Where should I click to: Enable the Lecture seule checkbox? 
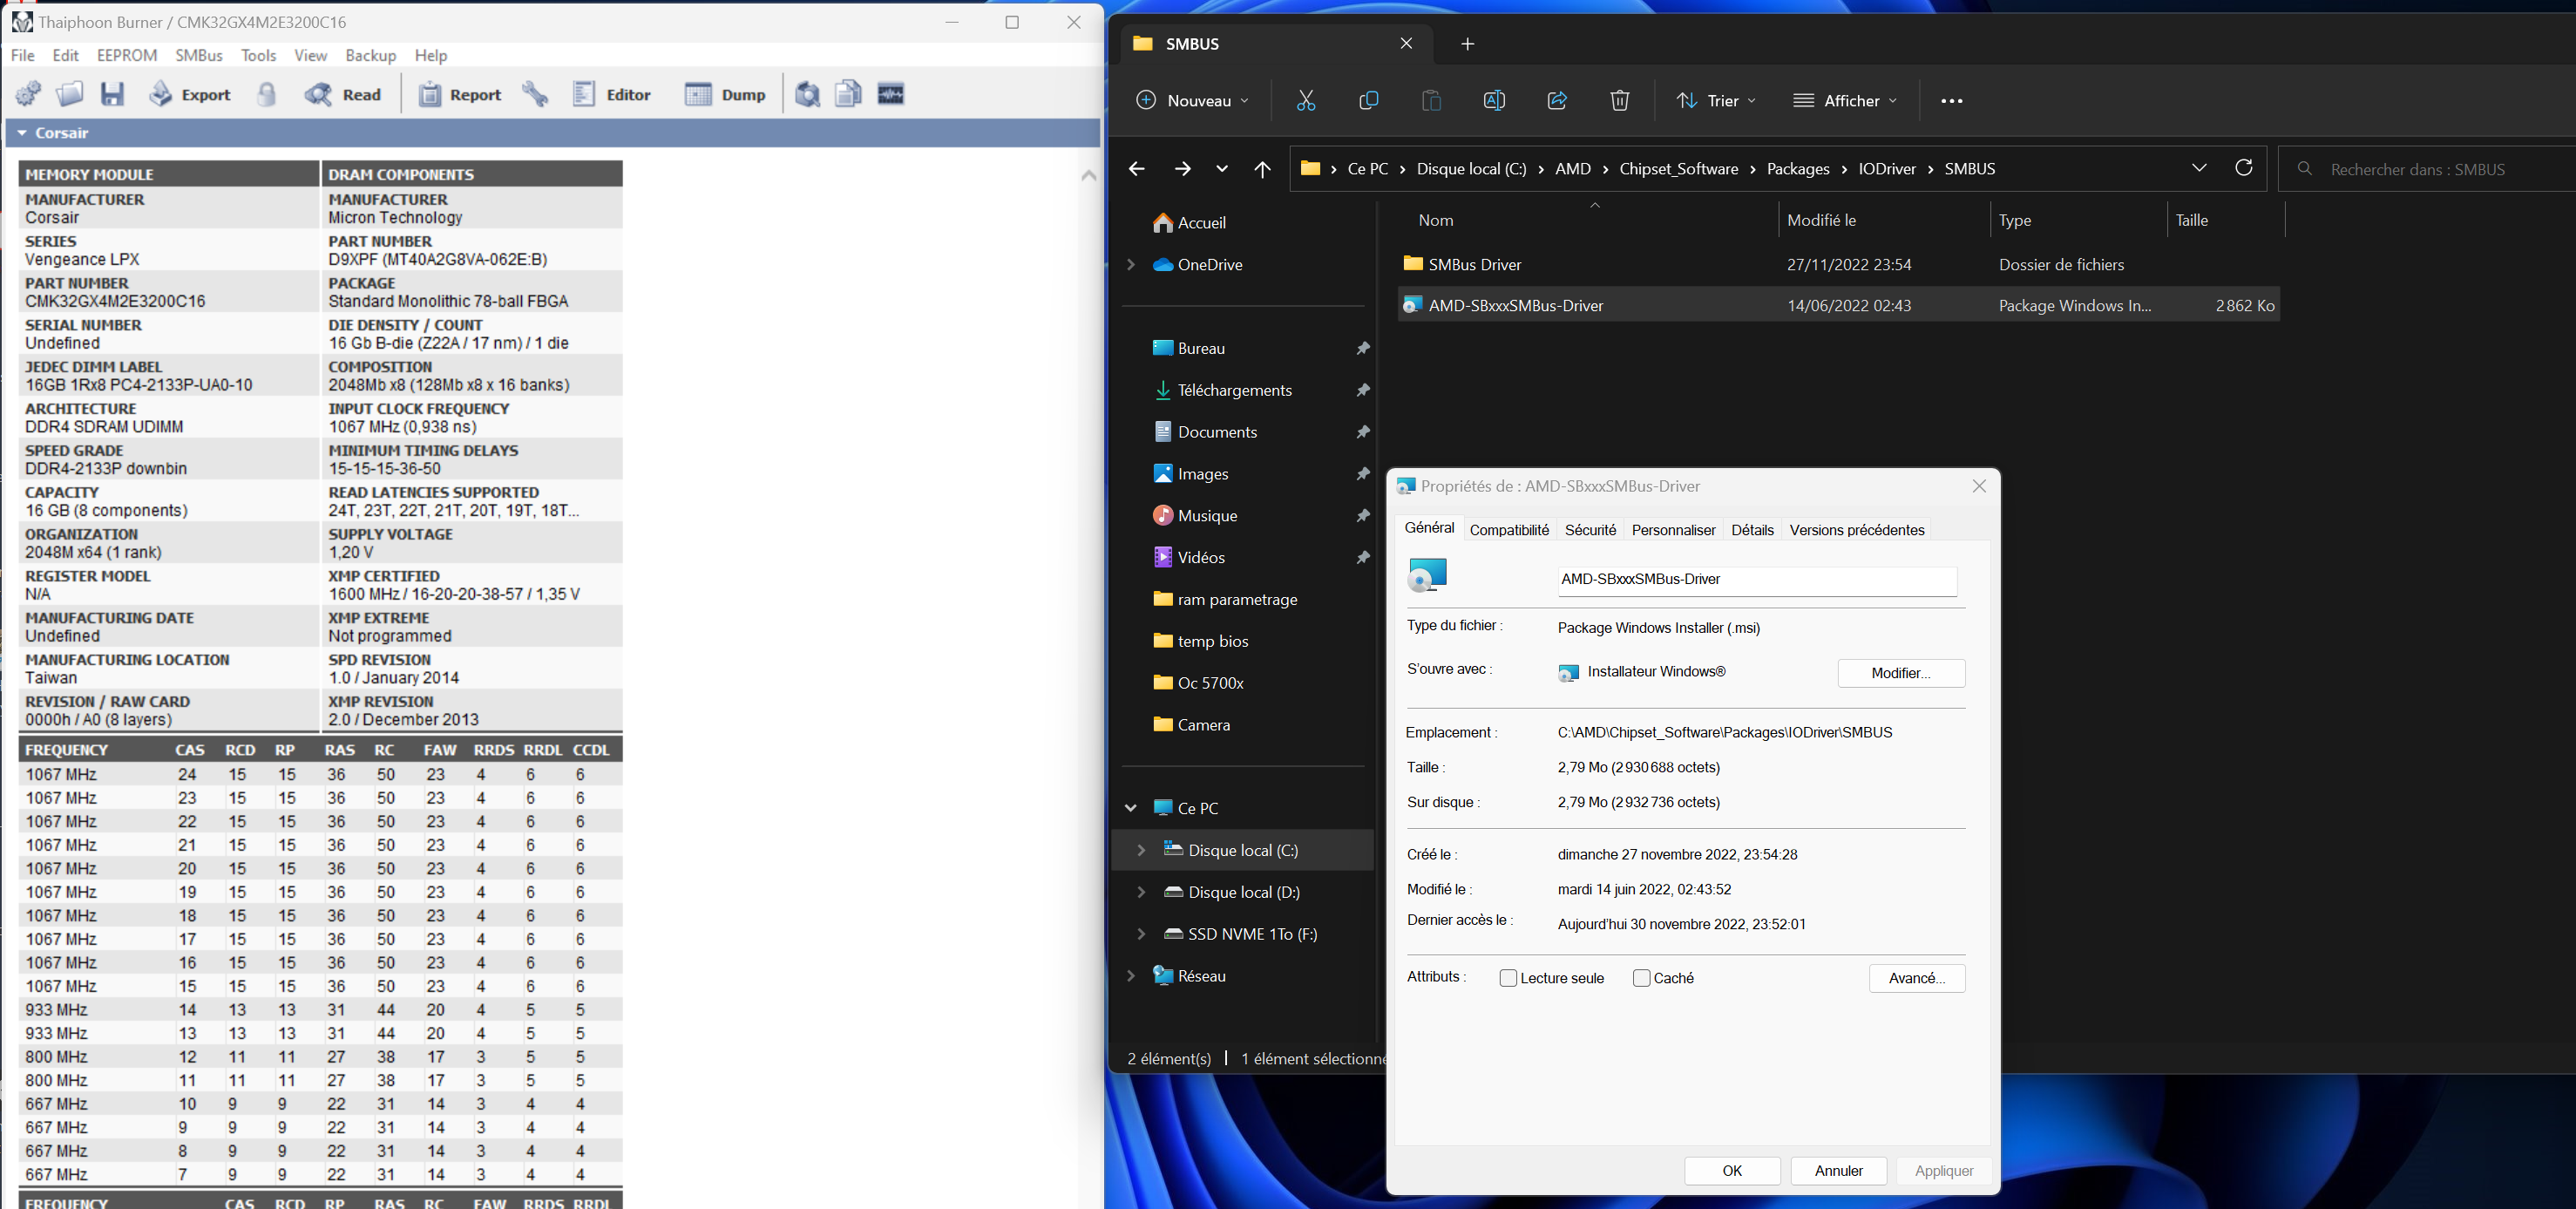pyautogui.click(x=1508, y=978)
